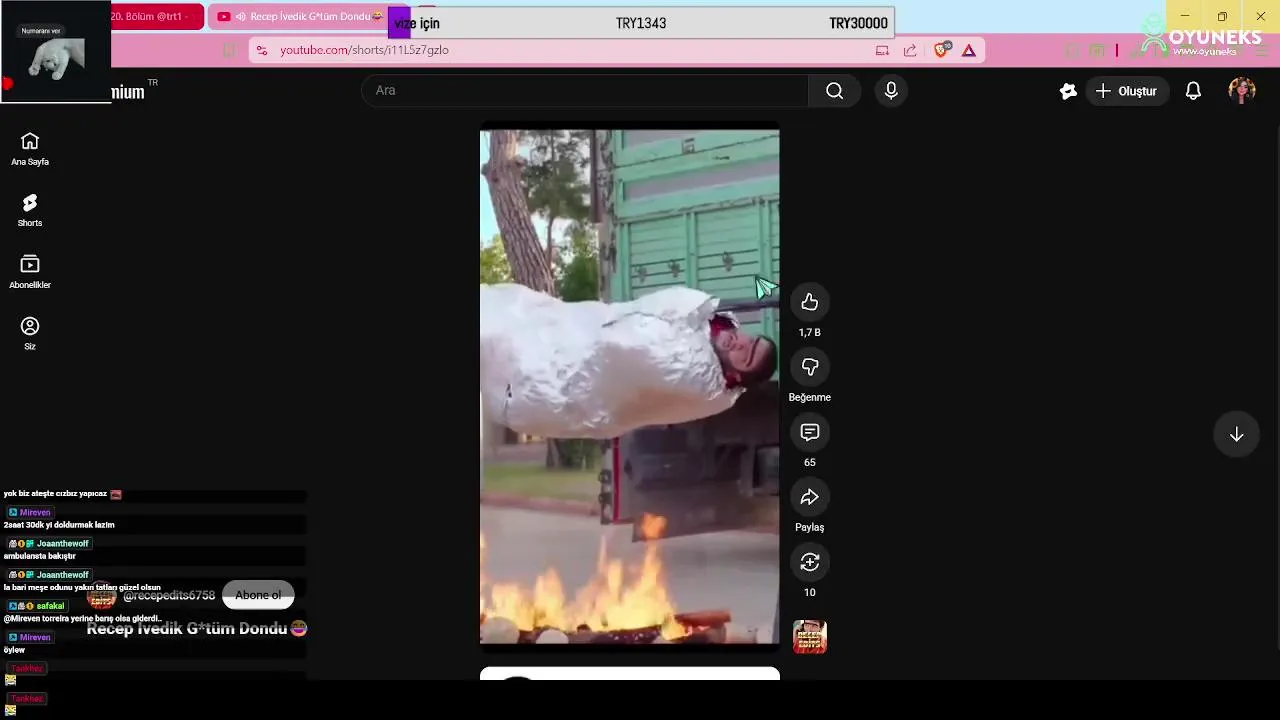Click the share page icon in the address bar
Screen dimensions: 1280x720
(x=910, y=50)
